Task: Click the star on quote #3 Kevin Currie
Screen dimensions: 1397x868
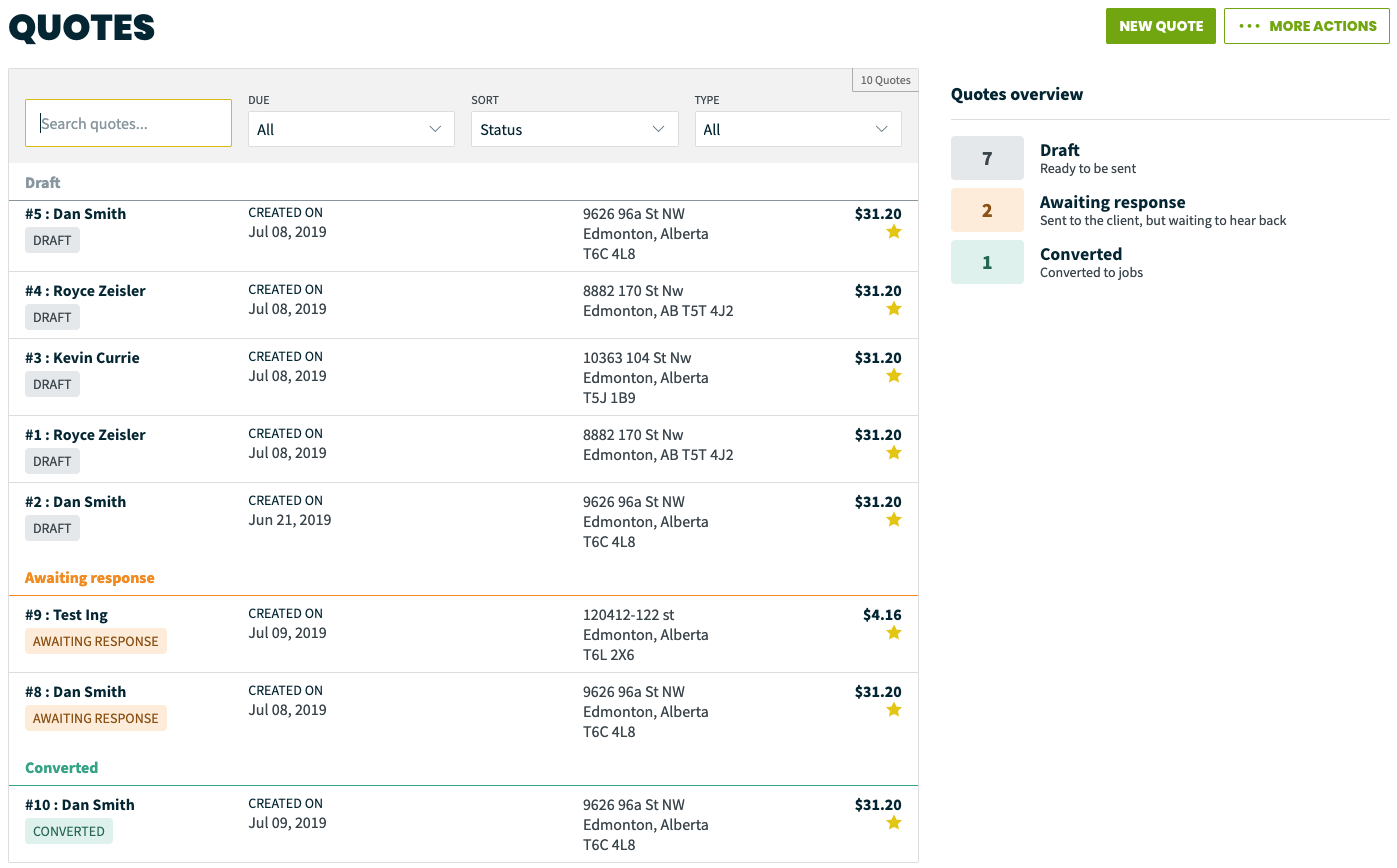Action: coord(893,376)
